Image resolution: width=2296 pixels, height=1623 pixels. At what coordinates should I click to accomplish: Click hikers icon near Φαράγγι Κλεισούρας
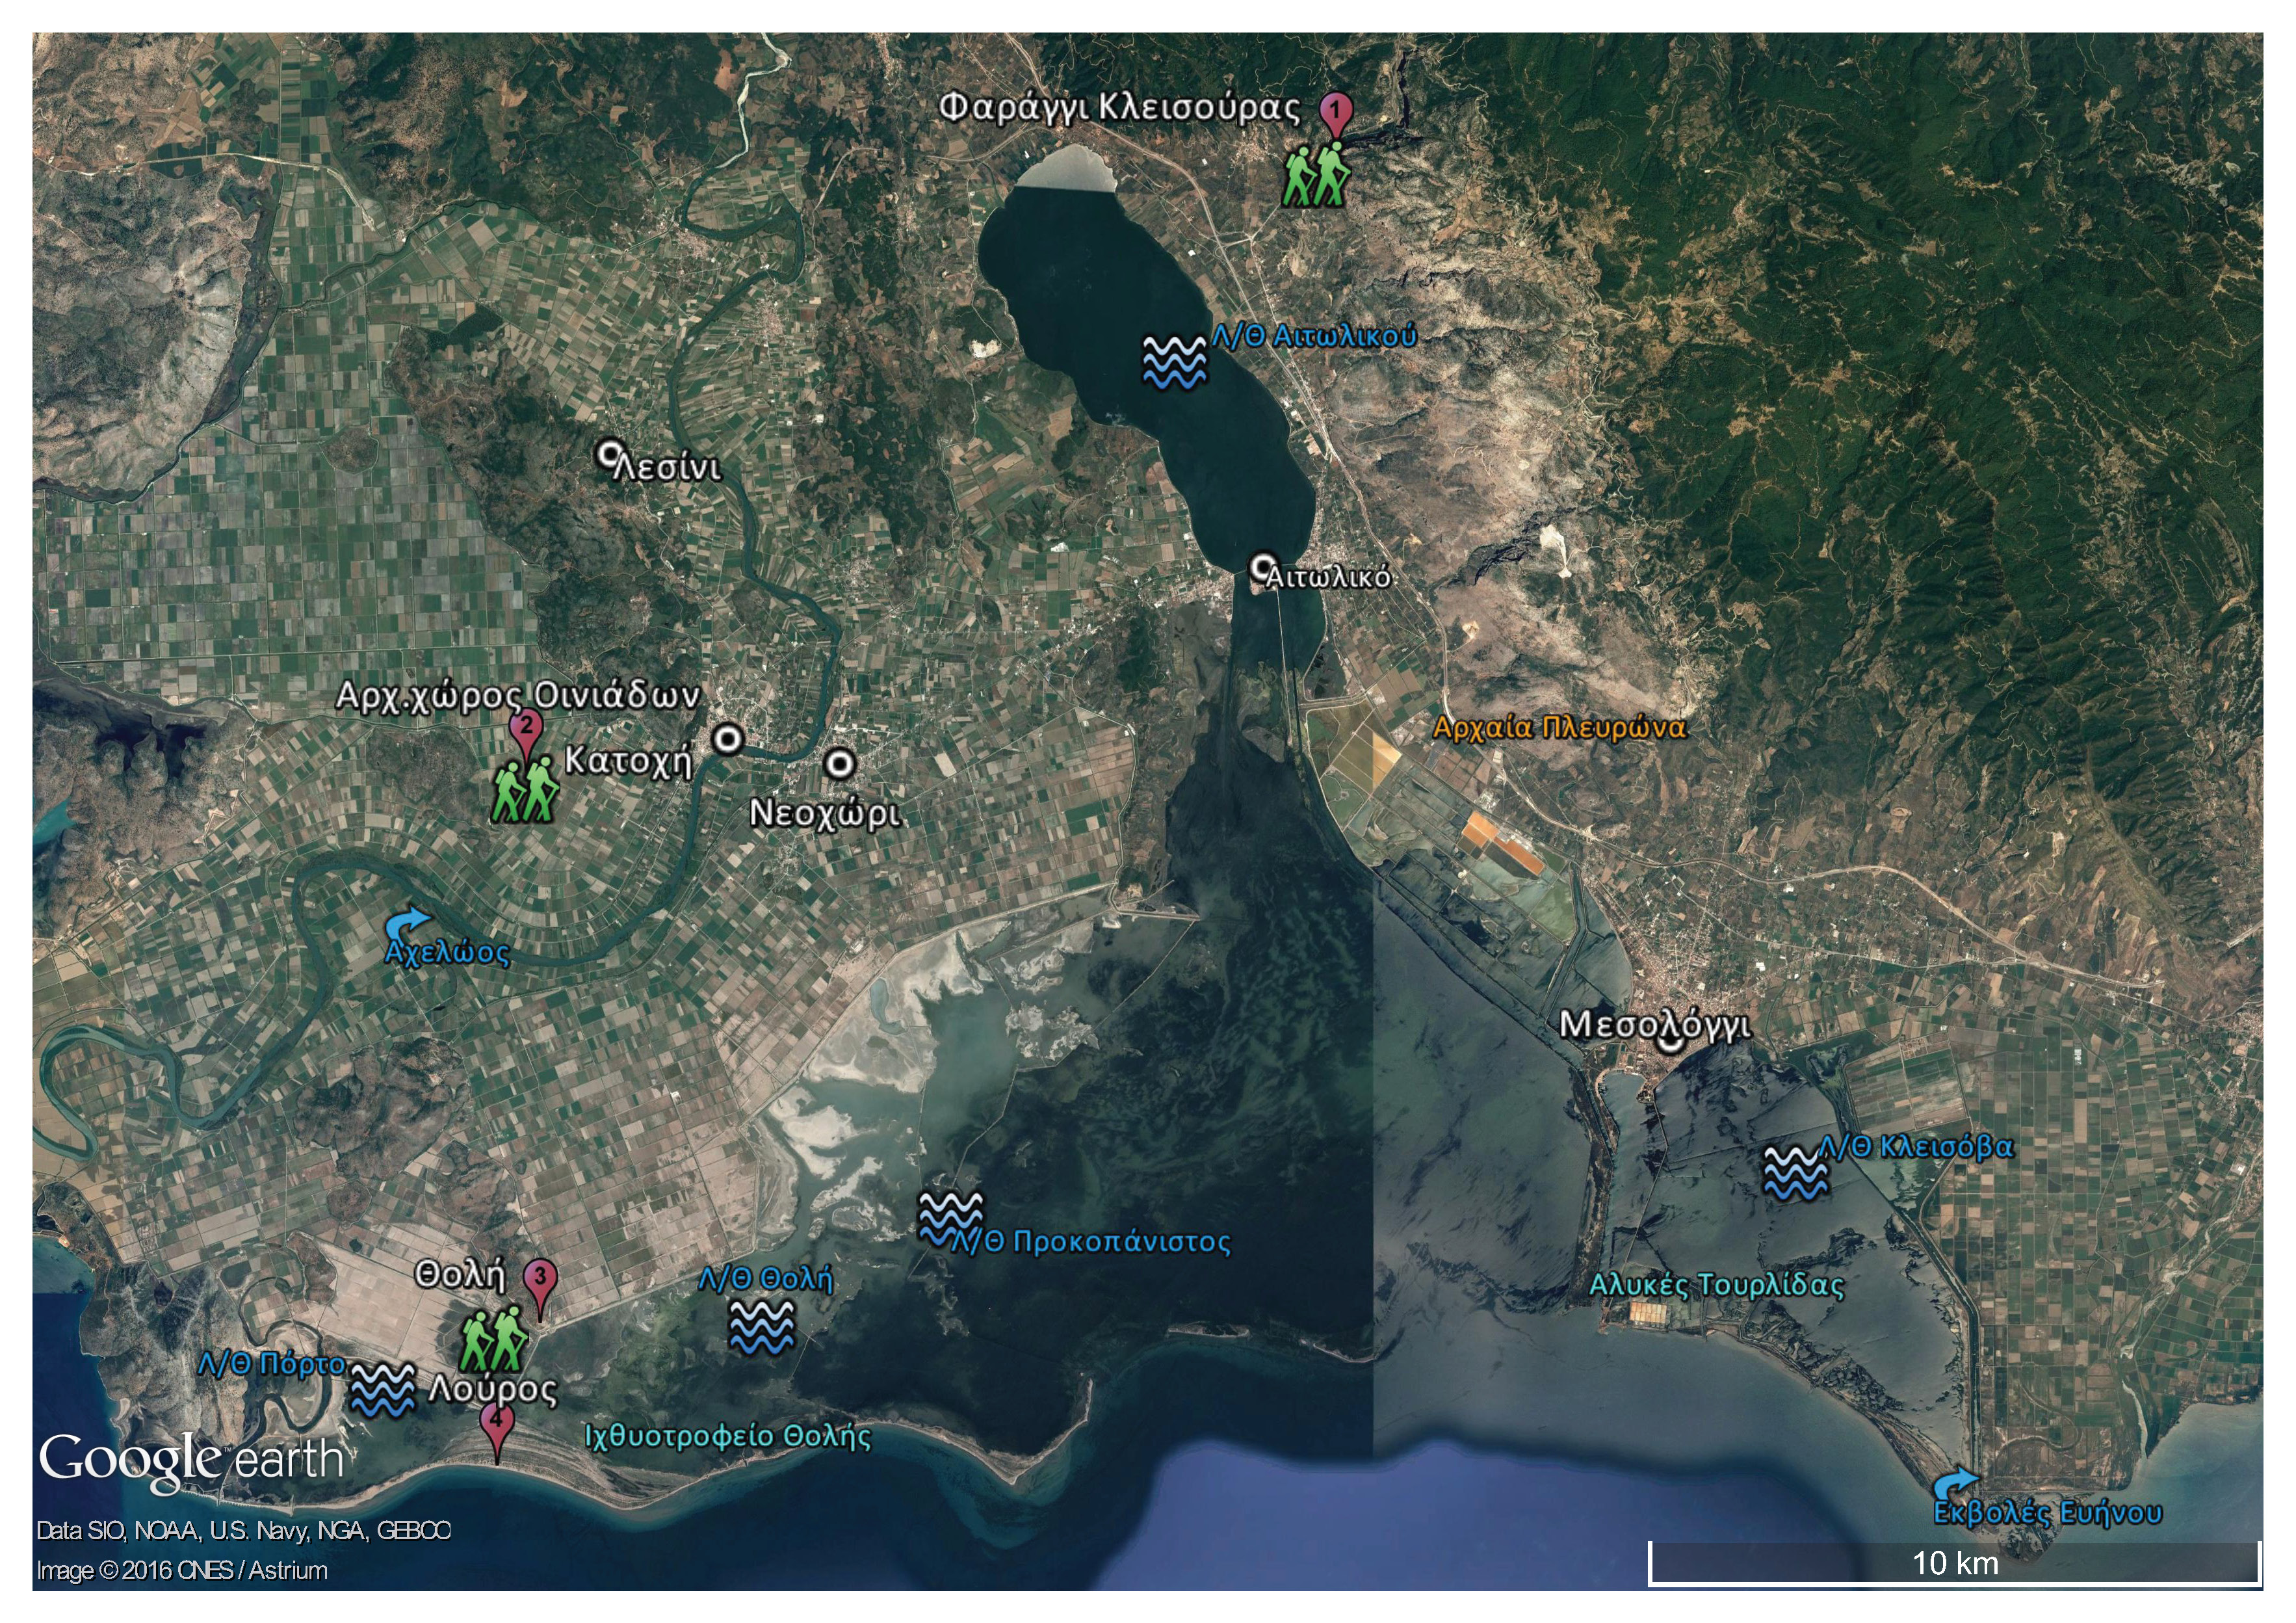1316,175
